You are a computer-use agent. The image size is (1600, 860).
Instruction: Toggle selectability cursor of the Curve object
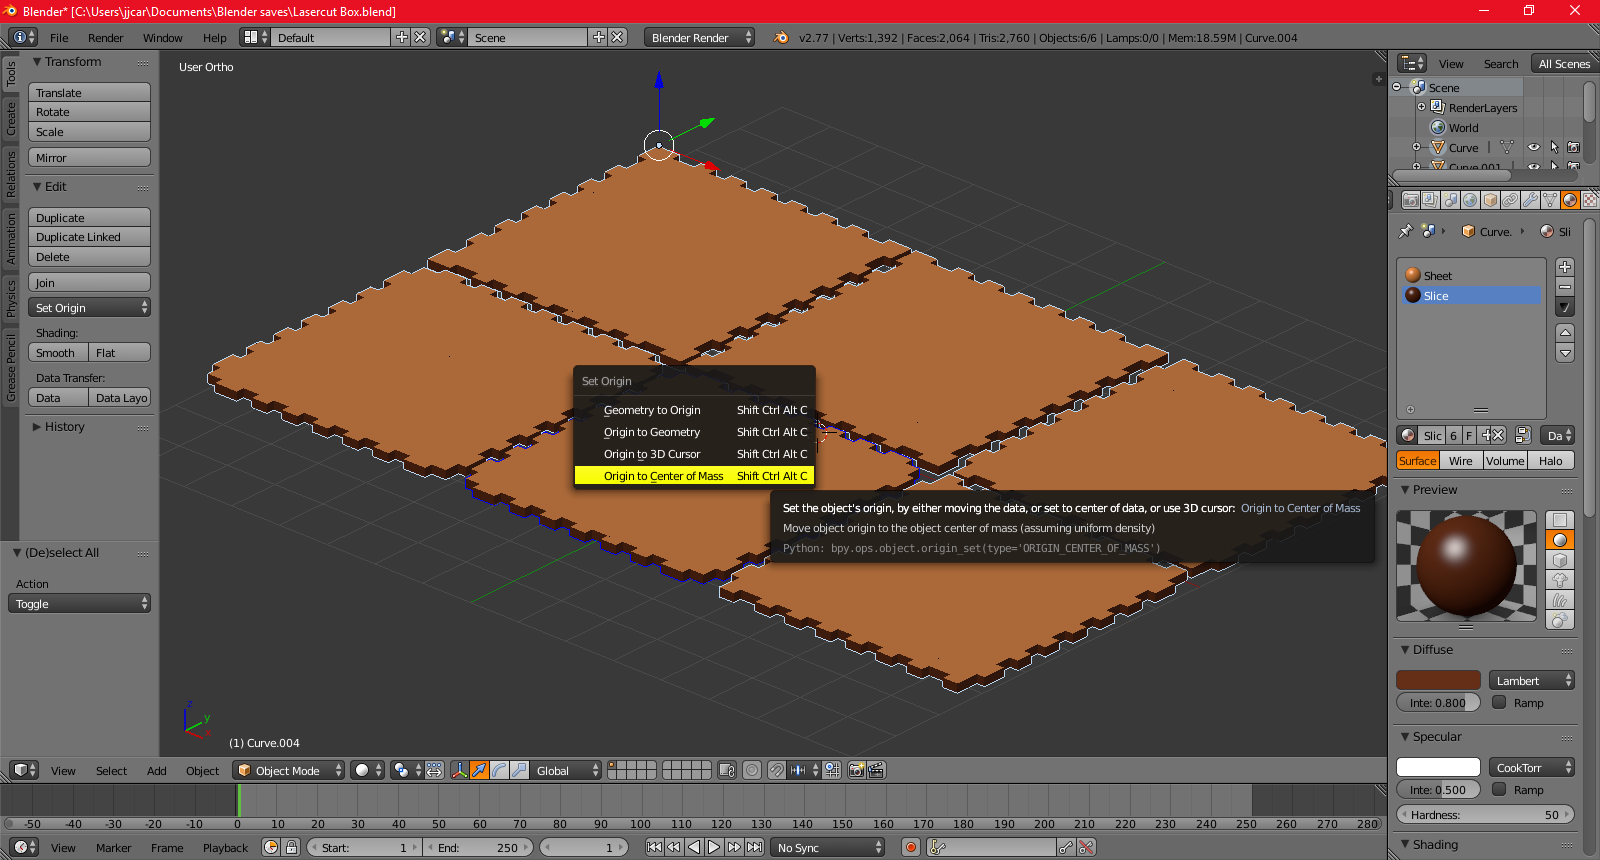[1554, 147]
